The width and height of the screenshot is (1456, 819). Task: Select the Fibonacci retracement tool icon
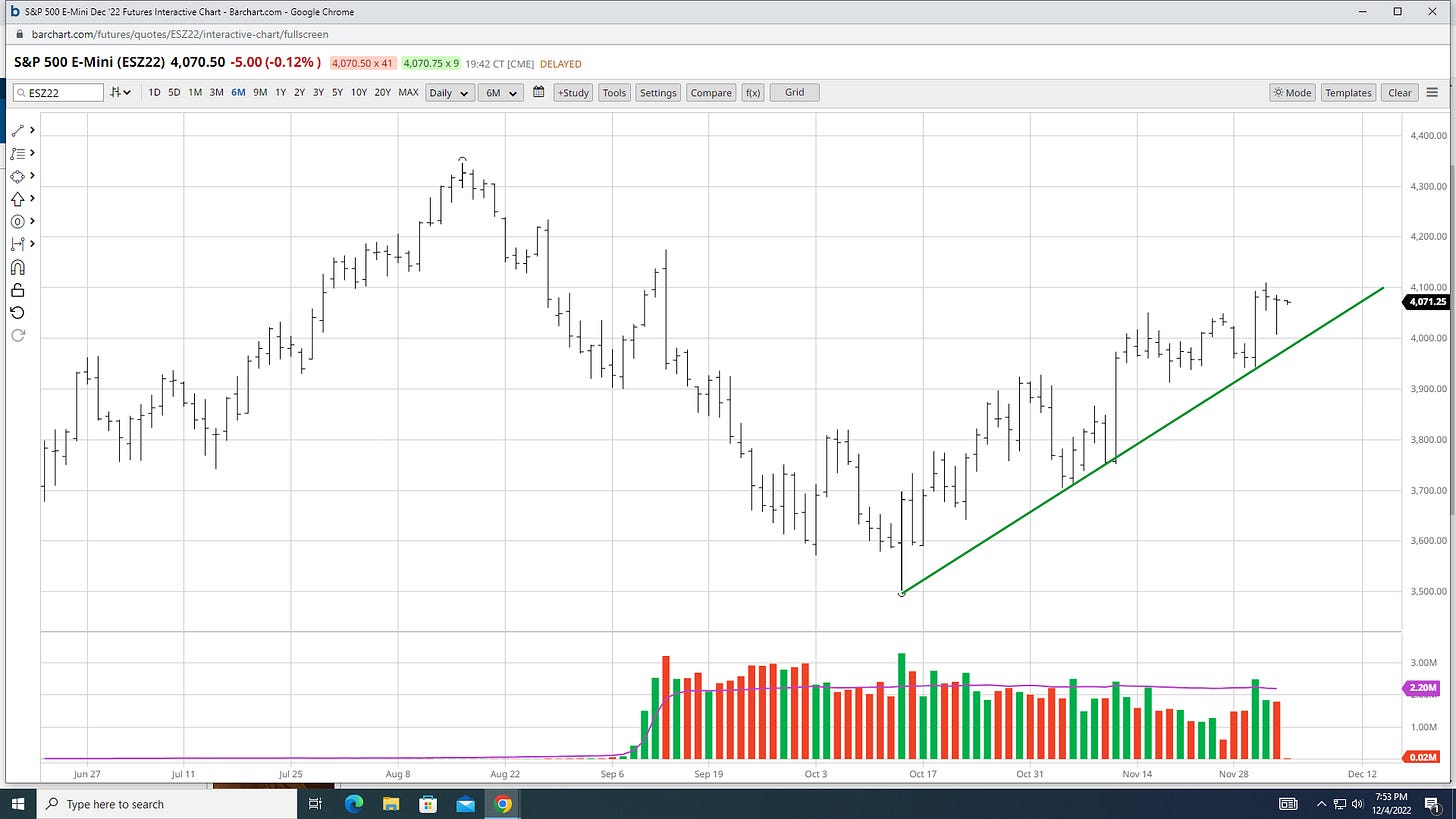(17, 153)
